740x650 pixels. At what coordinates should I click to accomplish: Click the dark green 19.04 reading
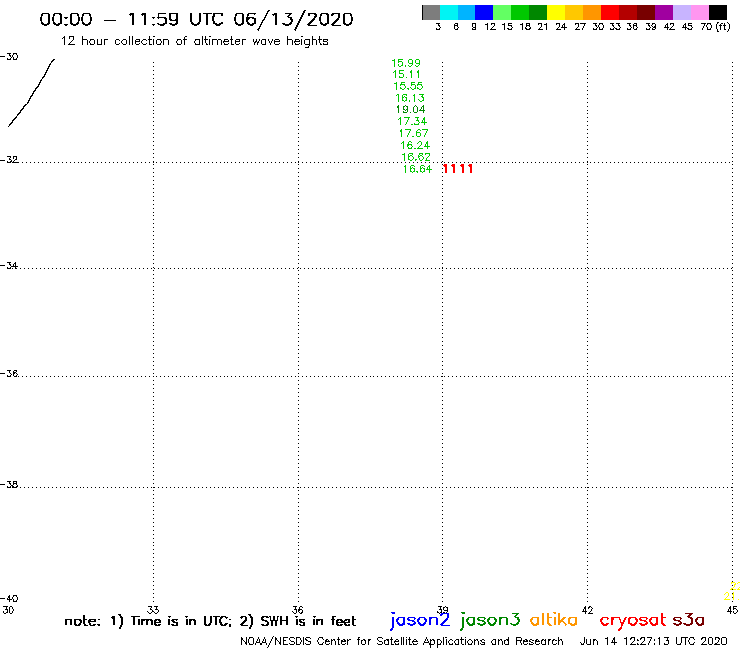point(411,109)
